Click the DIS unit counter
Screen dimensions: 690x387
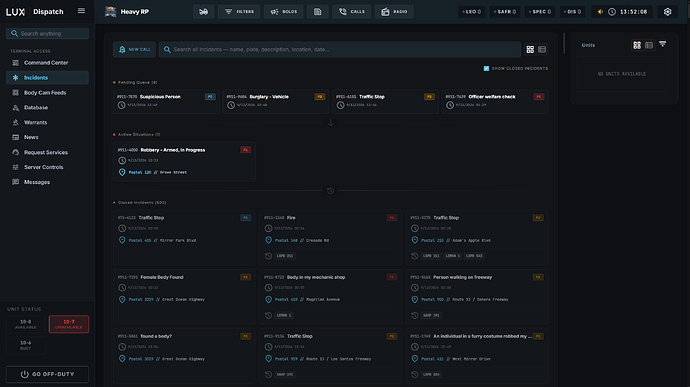point(572,12)
